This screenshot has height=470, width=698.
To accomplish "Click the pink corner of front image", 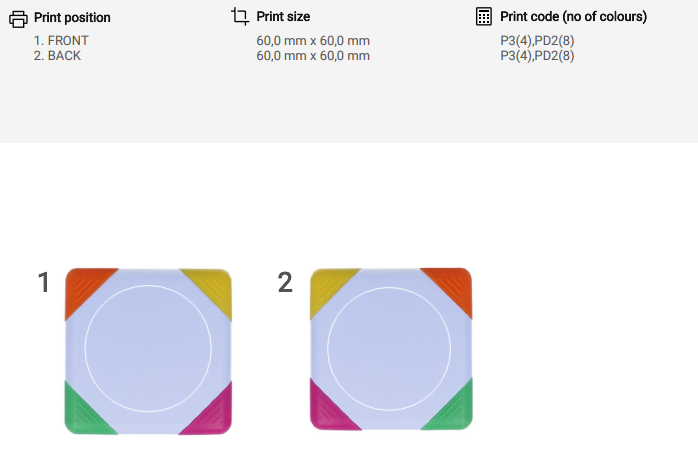I will click(212, 412).
